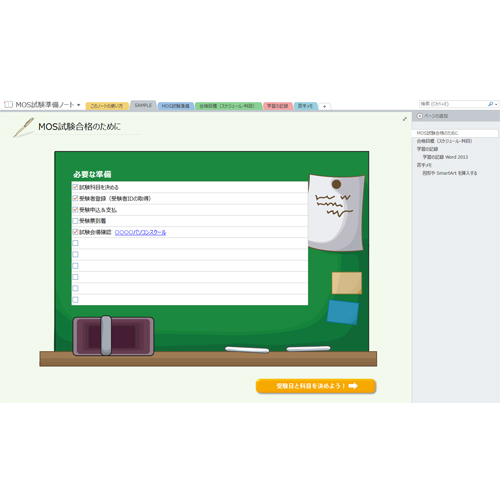Click the pen icon beside the page title
Image resolution: width=500 pixels, height=500 pixels.
[23, 127]
